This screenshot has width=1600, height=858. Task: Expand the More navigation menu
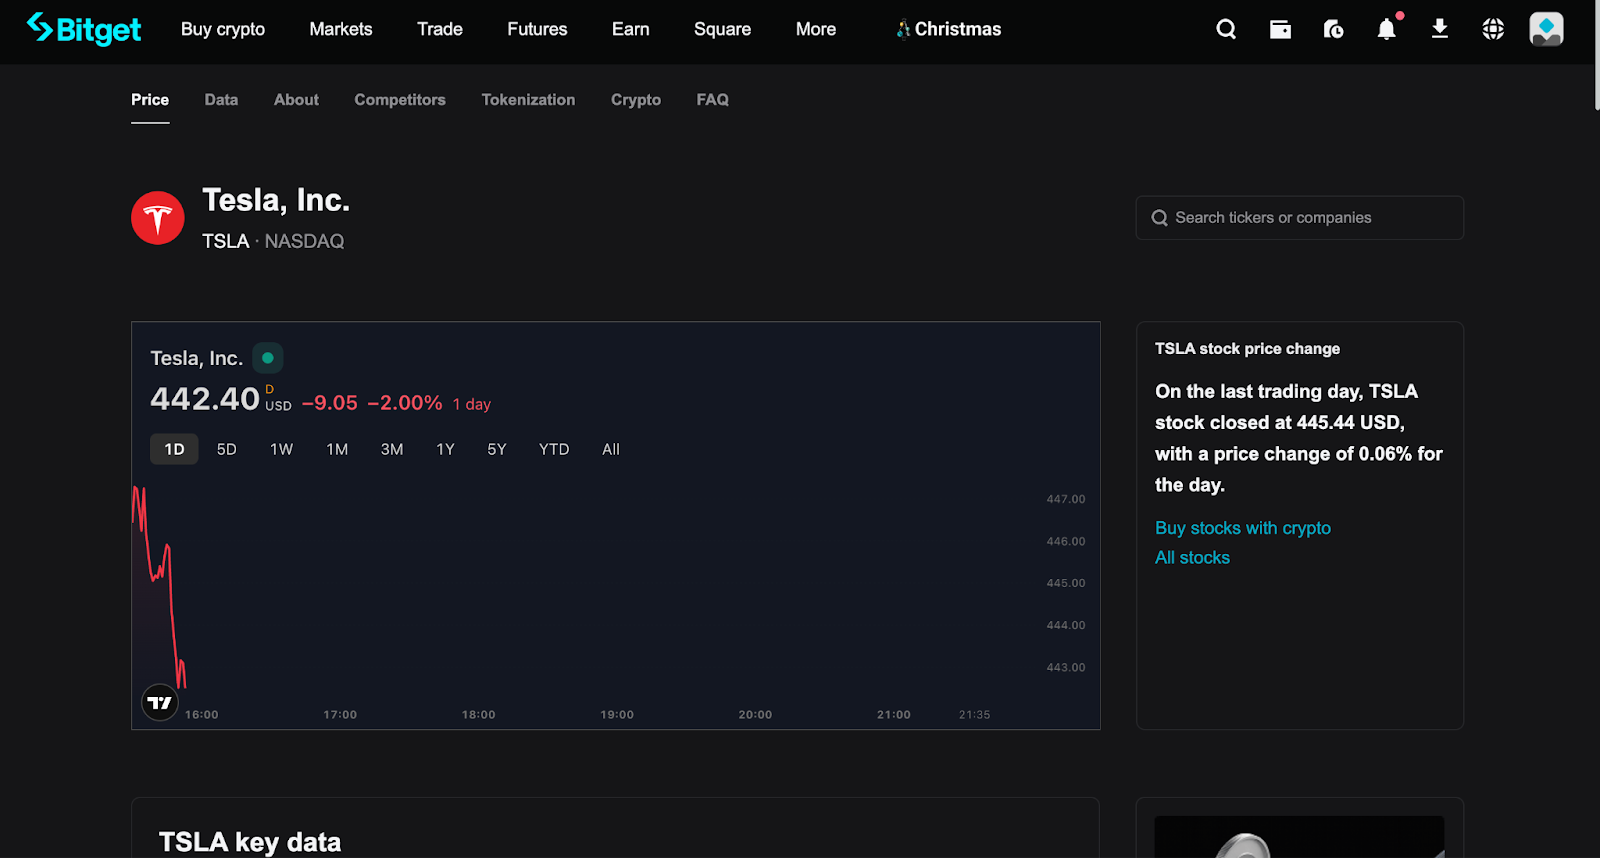[816, 29]
